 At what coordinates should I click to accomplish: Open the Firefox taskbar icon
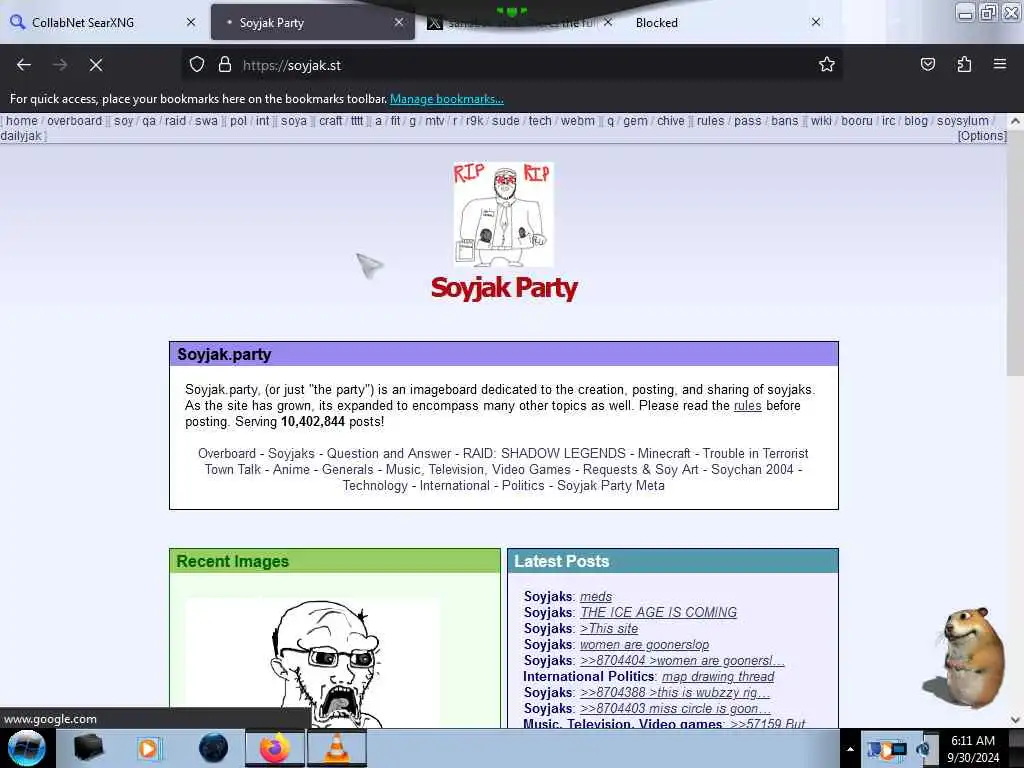pyautogui.click(x=275, y=748)
